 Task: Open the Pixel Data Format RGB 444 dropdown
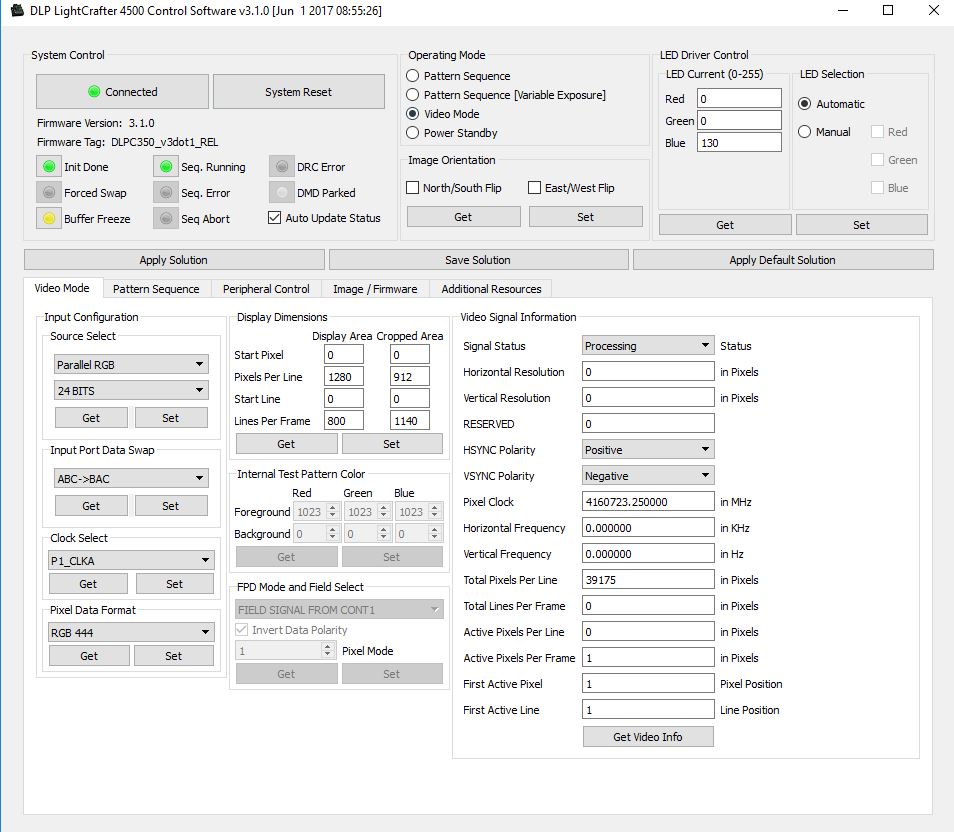point(131,631)
